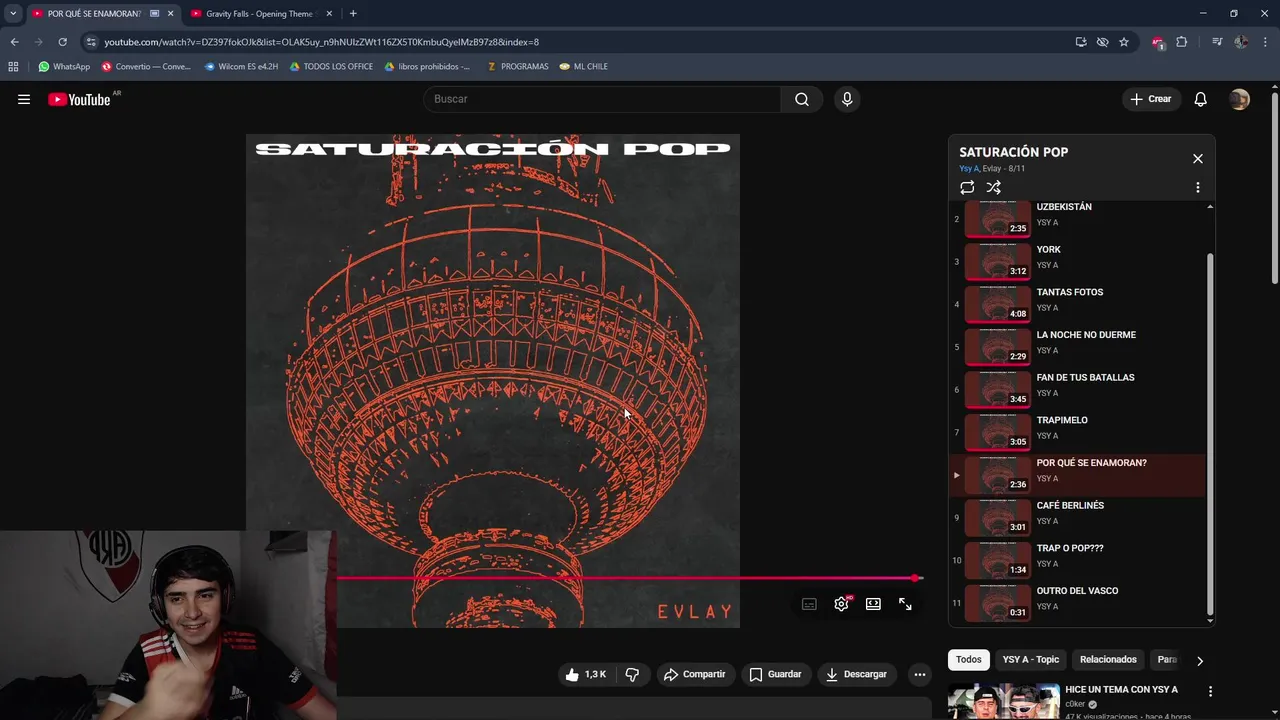Screen dimensions: 1280x720
Task: Open the bookmarks bar apps grid
Action: [13, 67]
